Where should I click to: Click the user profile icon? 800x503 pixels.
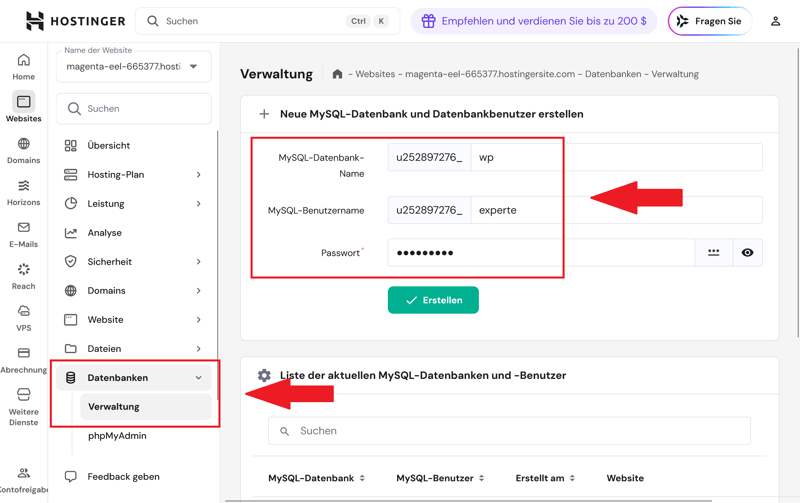click(775, 21)
